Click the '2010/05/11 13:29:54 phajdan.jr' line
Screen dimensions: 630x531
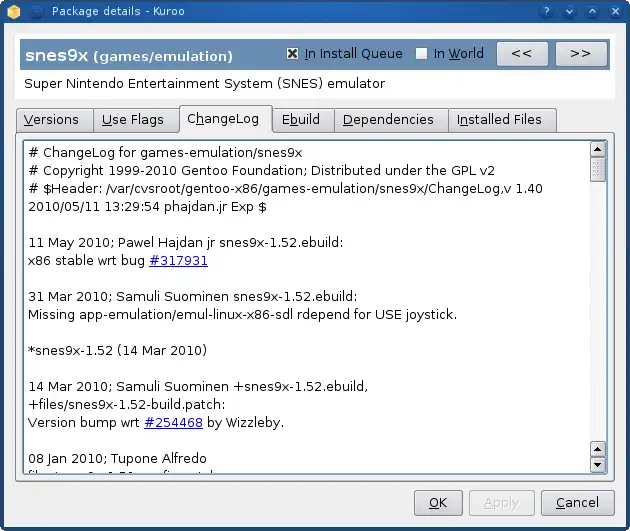[x=147, y=207]
